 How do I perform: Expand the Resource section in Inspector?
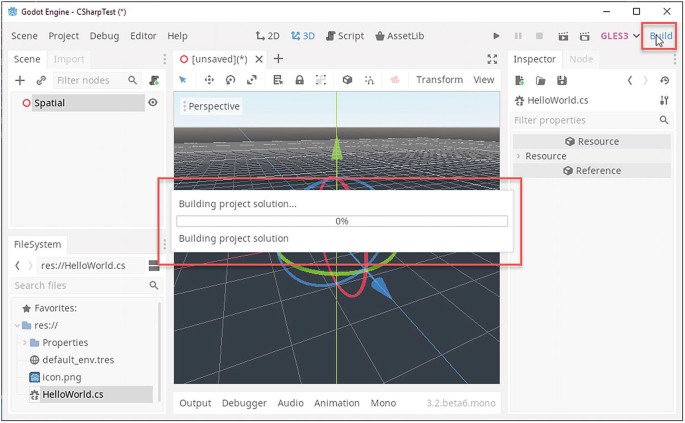pos(519,156)
